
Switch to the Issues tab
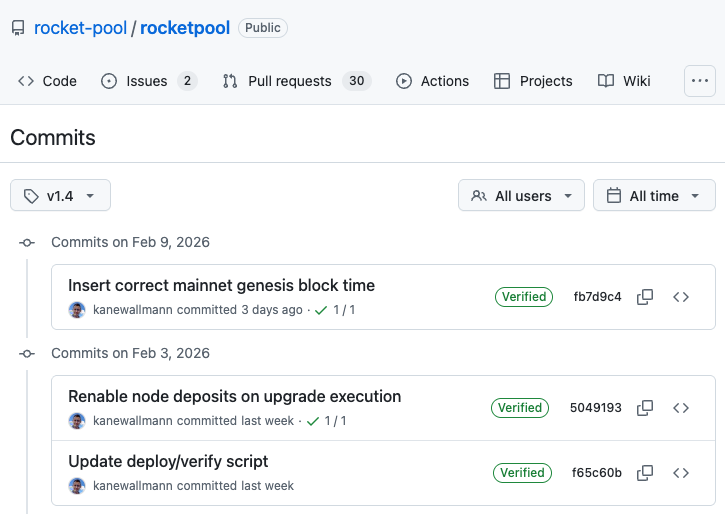click(x=148, y=81)
